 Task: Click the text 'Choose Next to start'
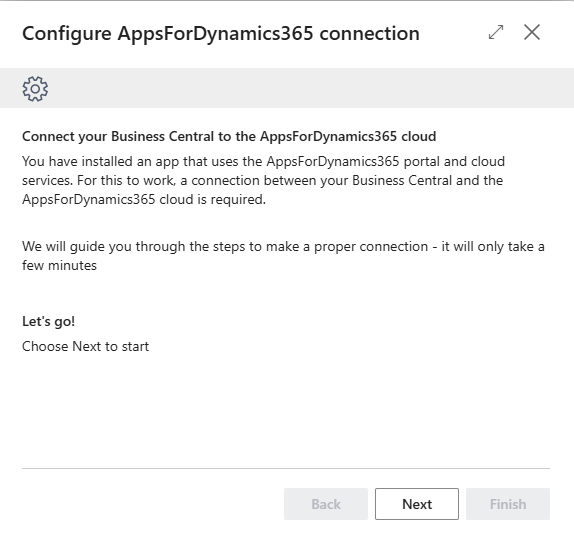85,346
